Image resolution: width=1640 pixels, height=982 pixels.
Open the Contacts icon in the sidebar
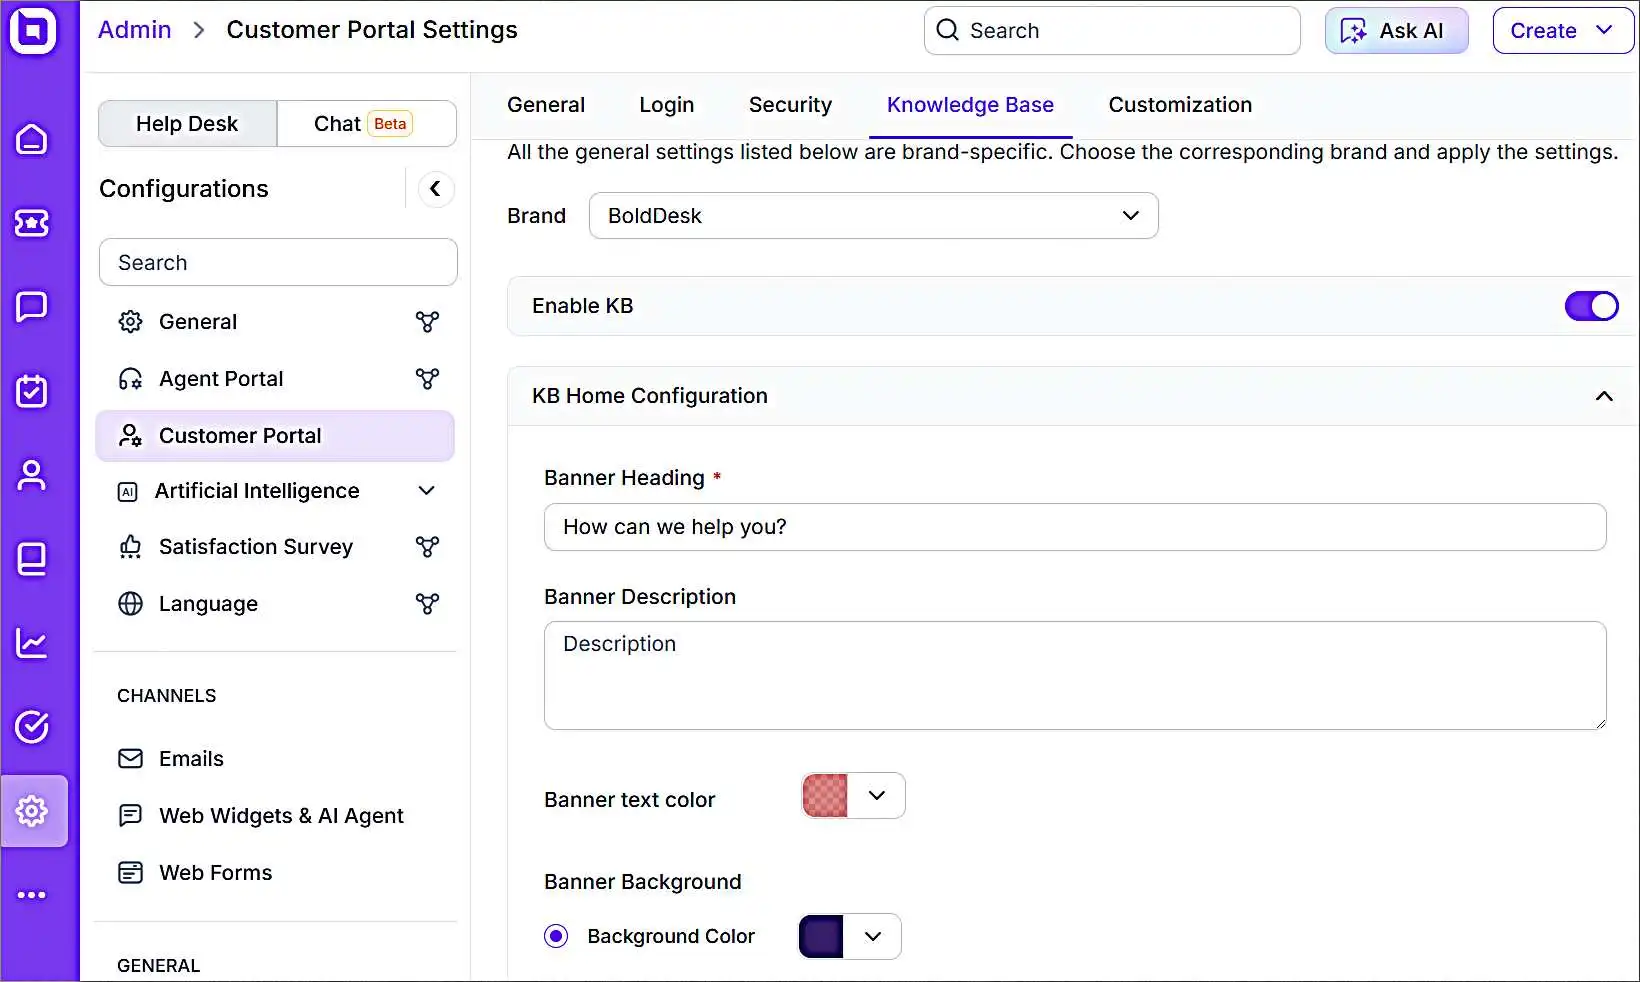33,476
